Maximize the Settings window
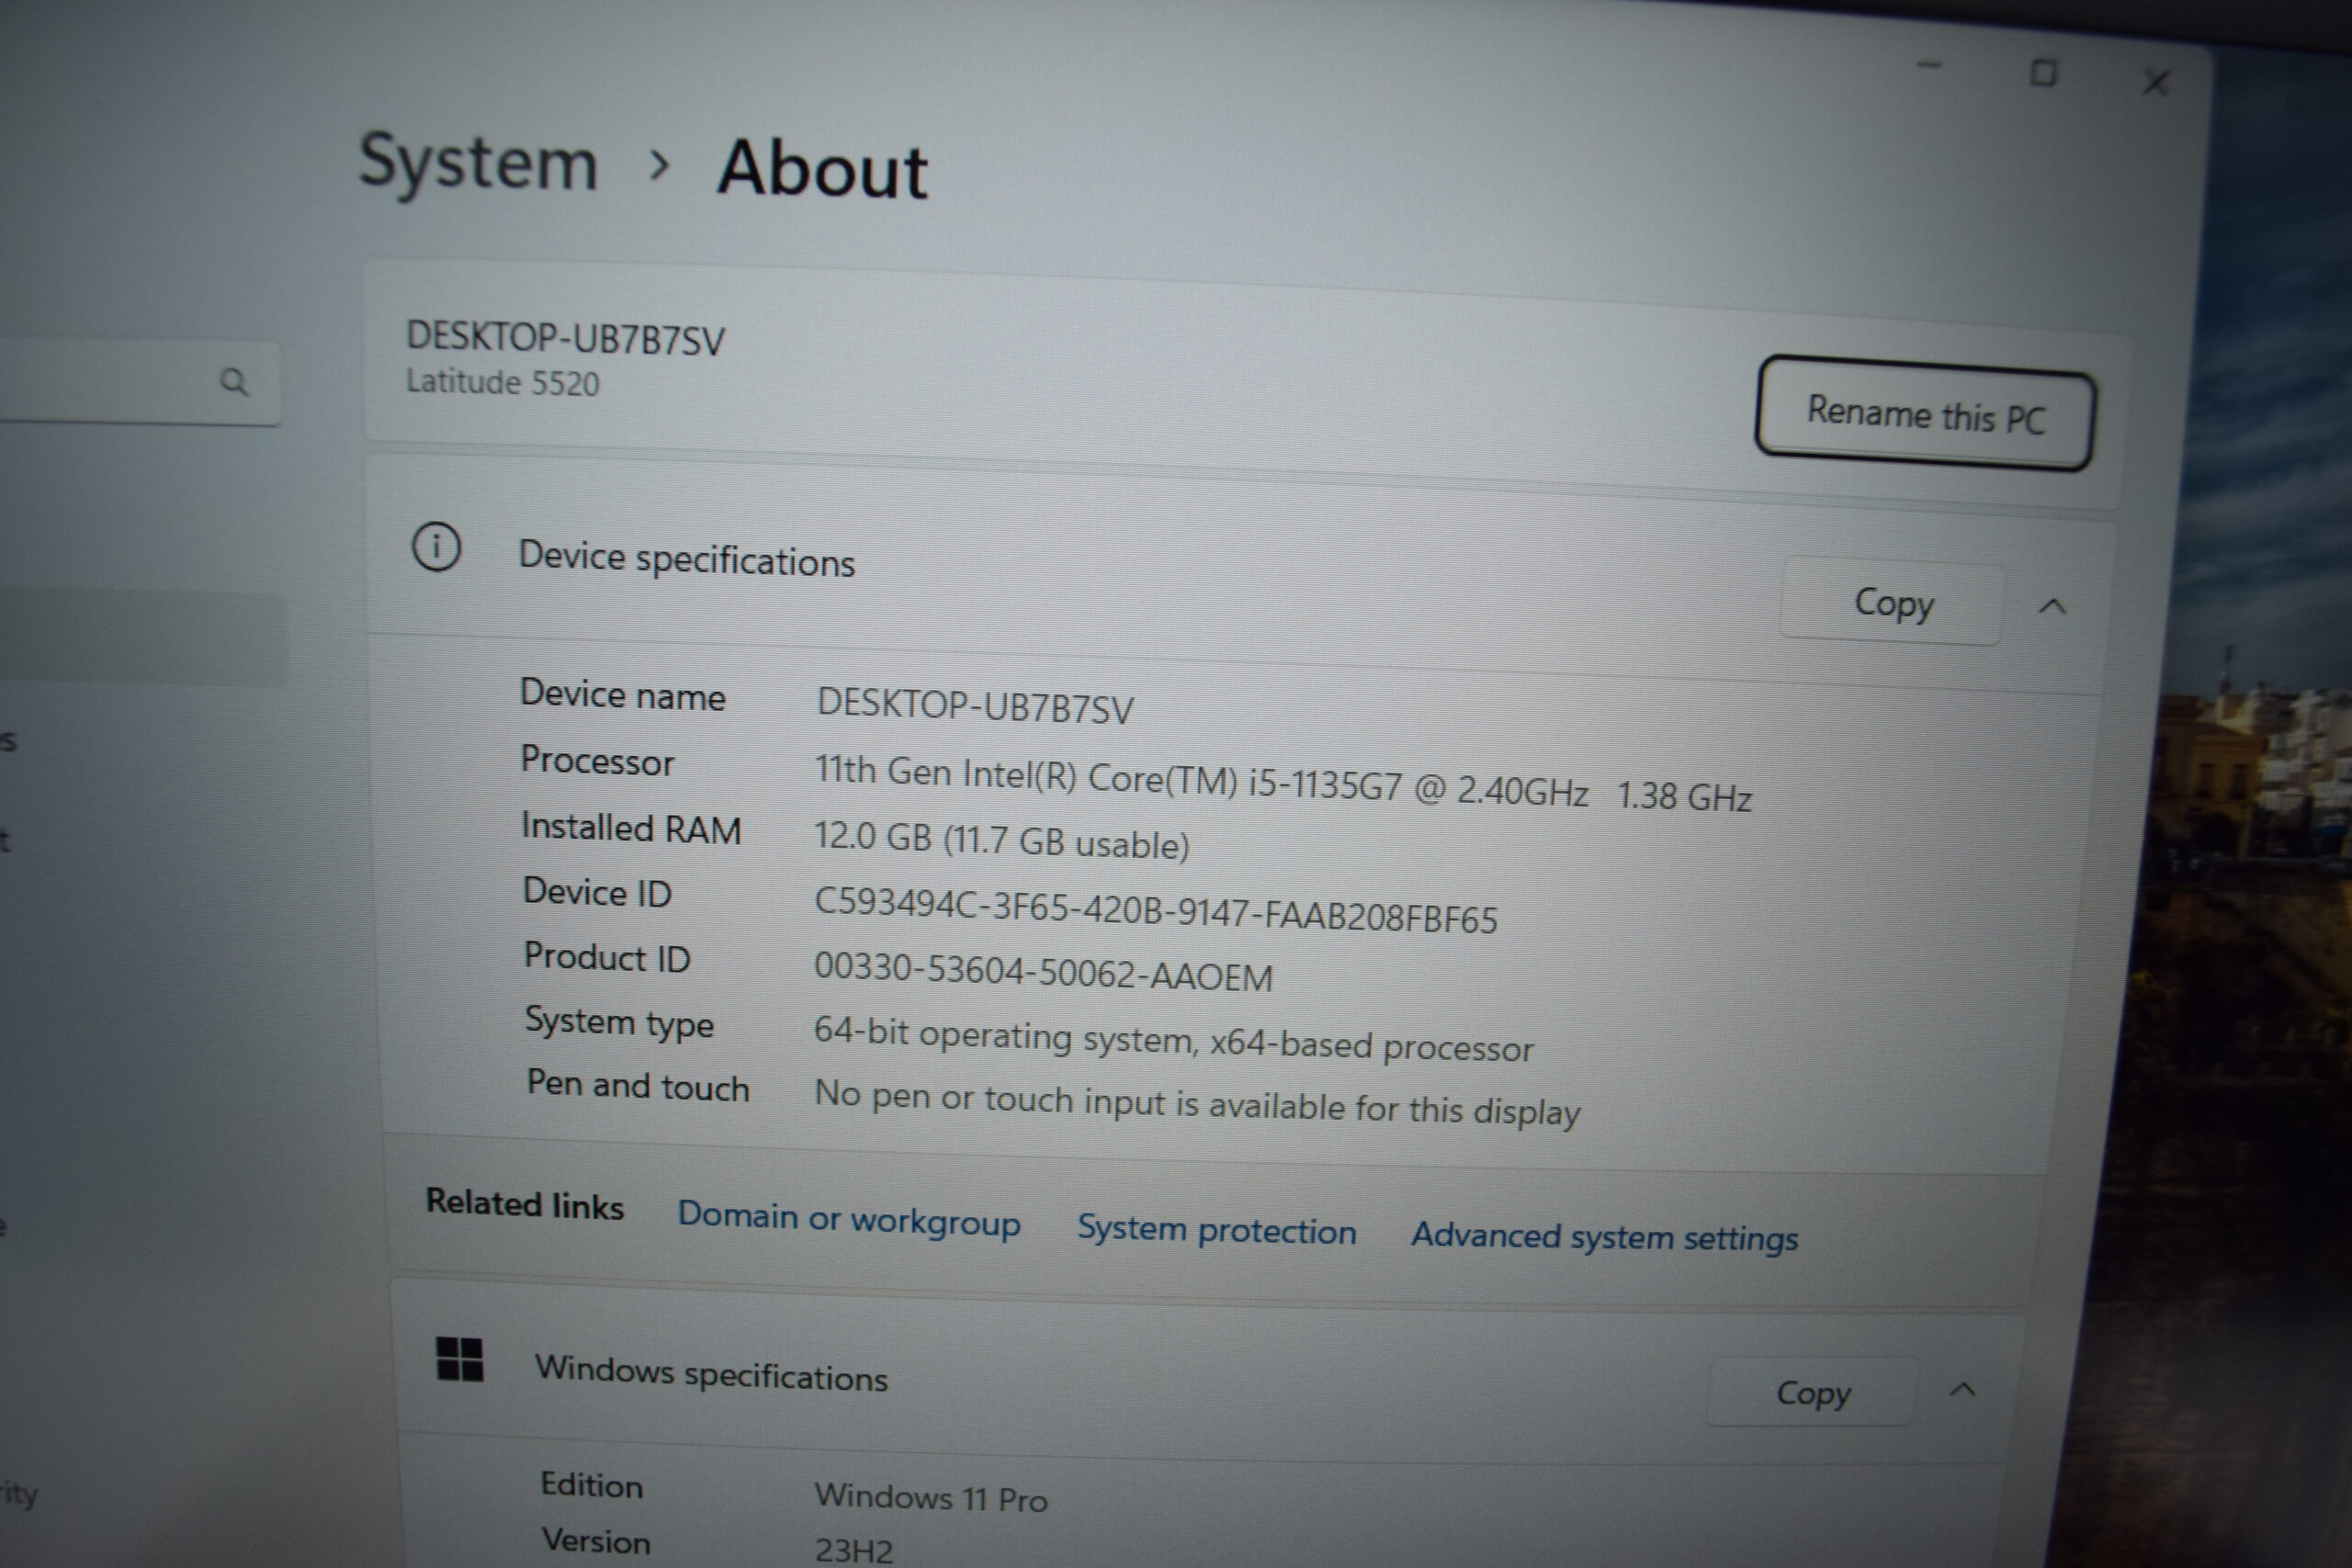 2043,73
